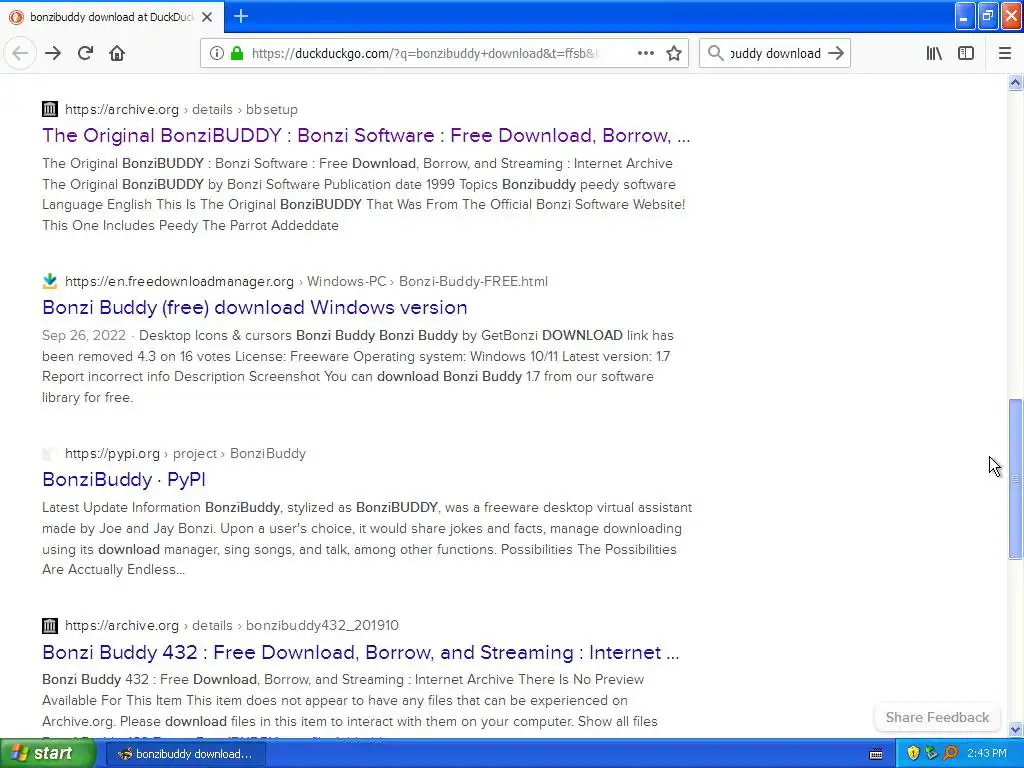This screenshot has height=768, width=1024.
Task: Select bonzibuddy download taskbar window button
Action: click(186, 754)
